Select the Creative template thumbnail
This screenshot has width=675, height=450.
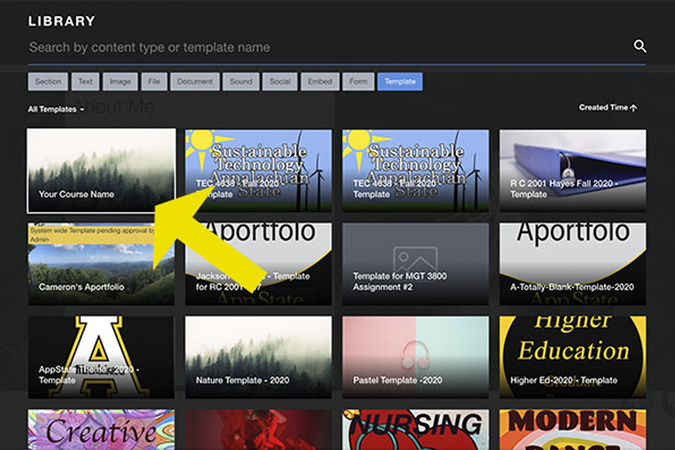click(101, 429)
